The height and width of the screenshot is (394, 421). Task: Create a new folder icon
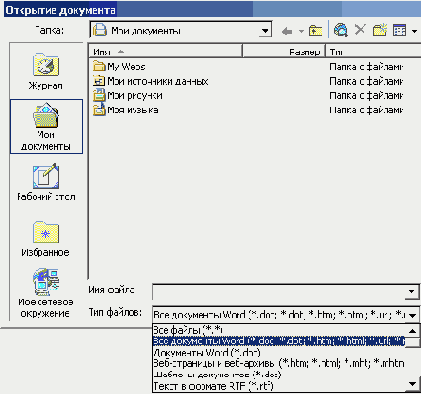[x=380, y=30]
